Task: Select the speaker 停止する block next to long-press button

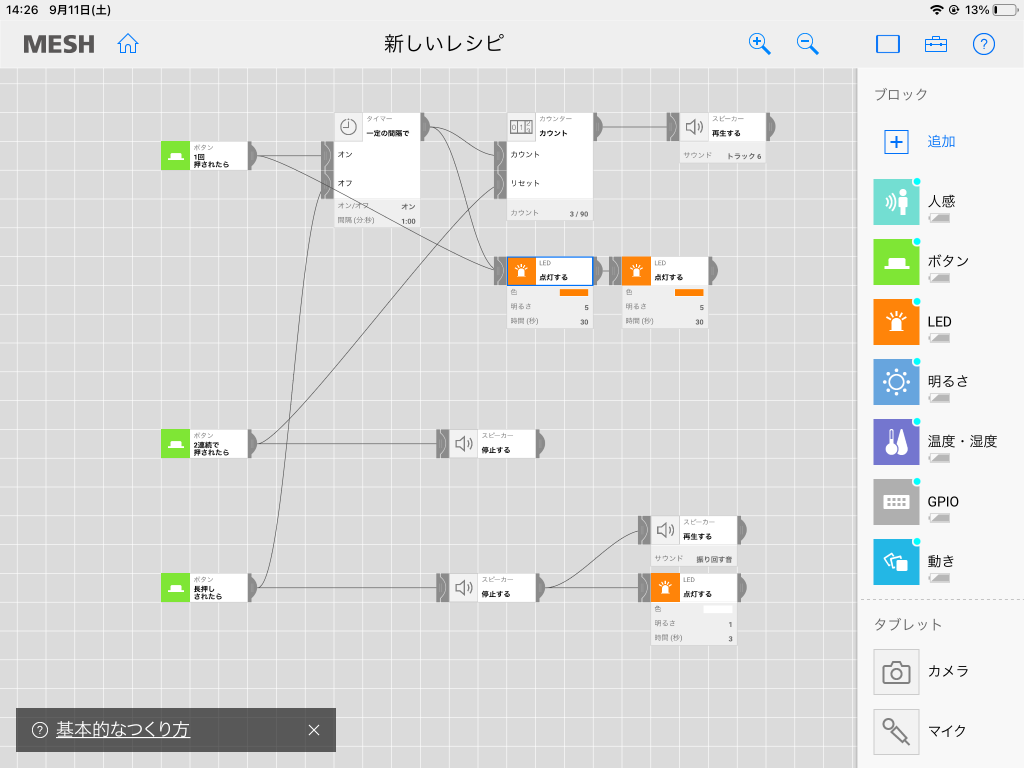Action: (492, 588)
